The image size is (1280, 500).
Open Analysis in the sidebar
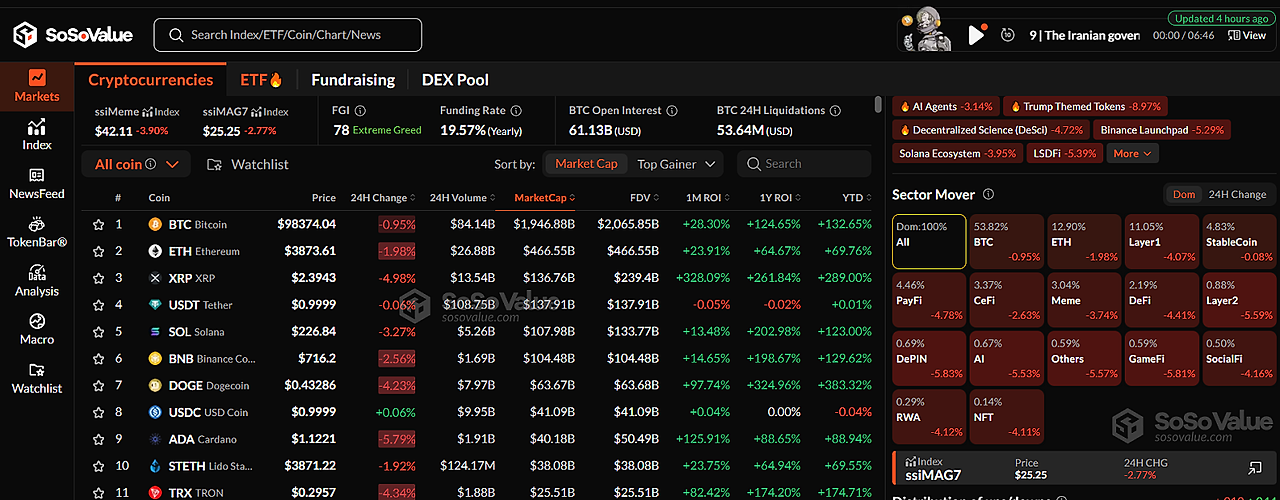(37, 281)
